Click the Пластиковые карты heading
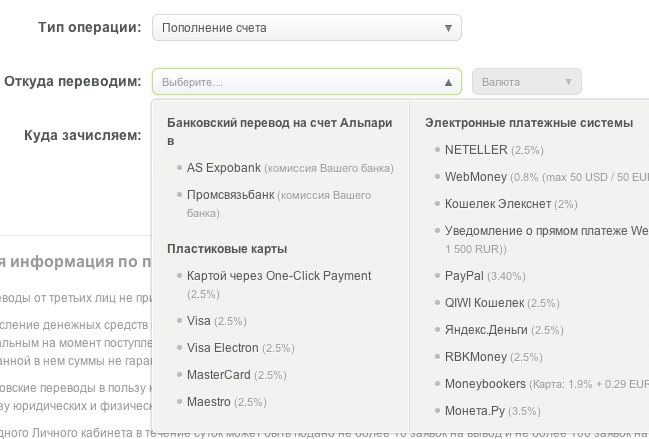 pyautogui.click(x=227, y=249)
